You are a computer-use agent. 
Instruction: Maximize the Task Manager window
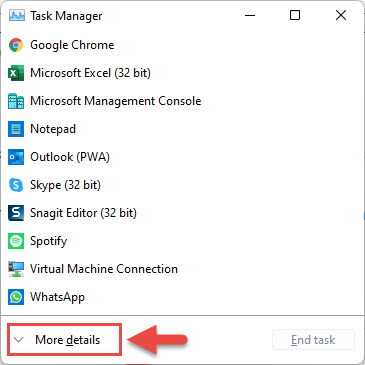[x=295, y=15]
